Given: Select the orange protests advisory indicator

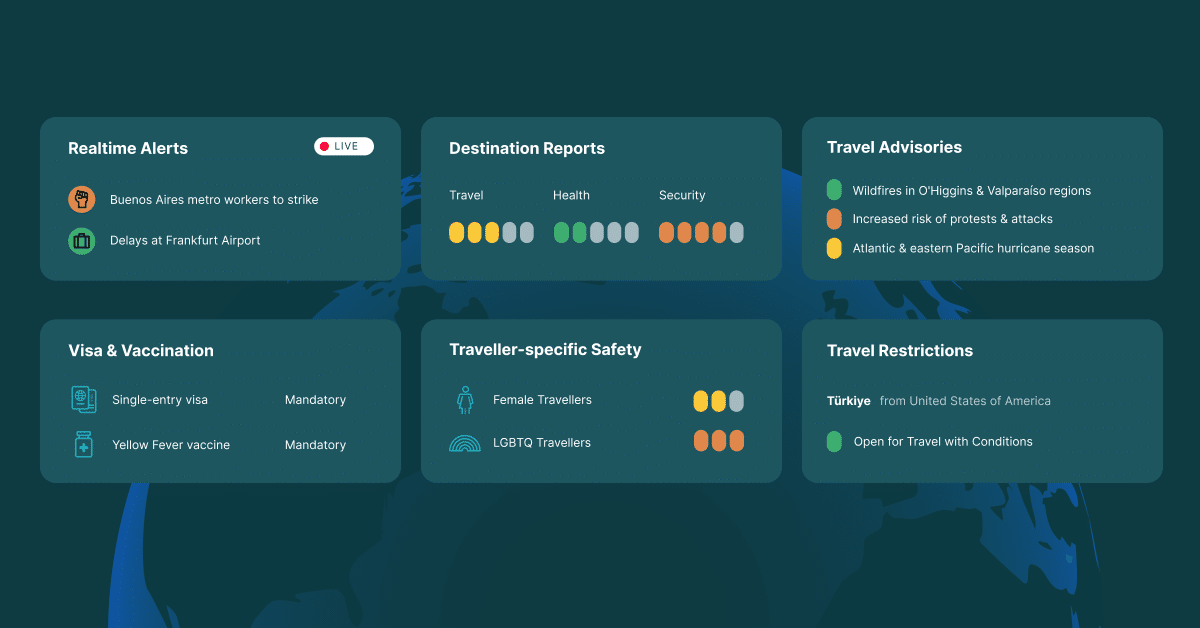Looking at the screenshot, I should tap(834, 218).
